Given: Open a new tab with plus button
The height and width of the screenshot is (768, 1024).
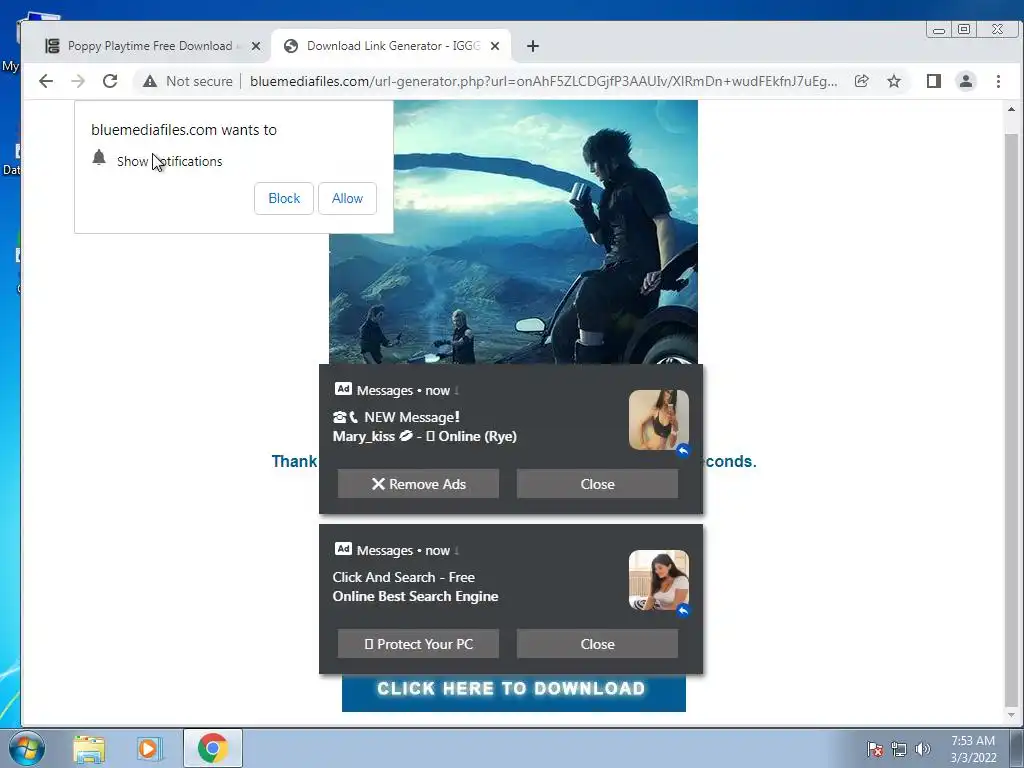Looking at the screenshot, I should (x=533, y=46).
